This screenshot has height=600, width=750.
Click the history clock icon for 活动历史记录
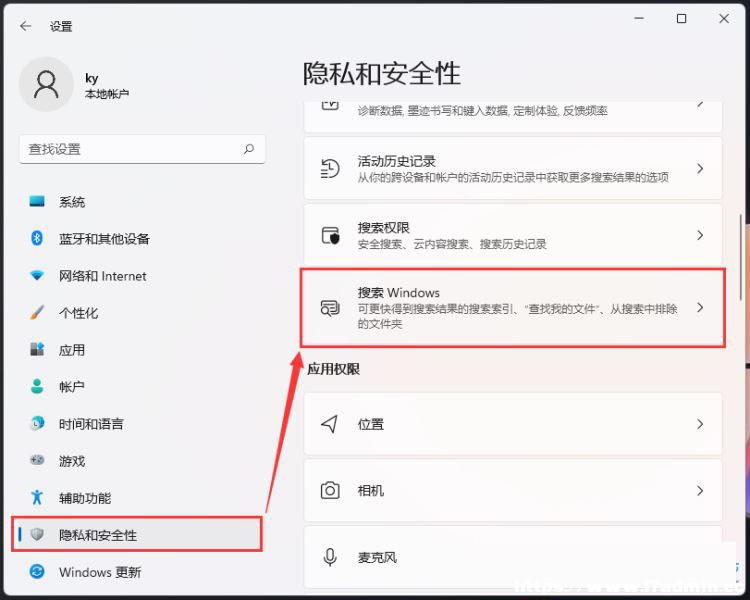click(x=330, y=168)
